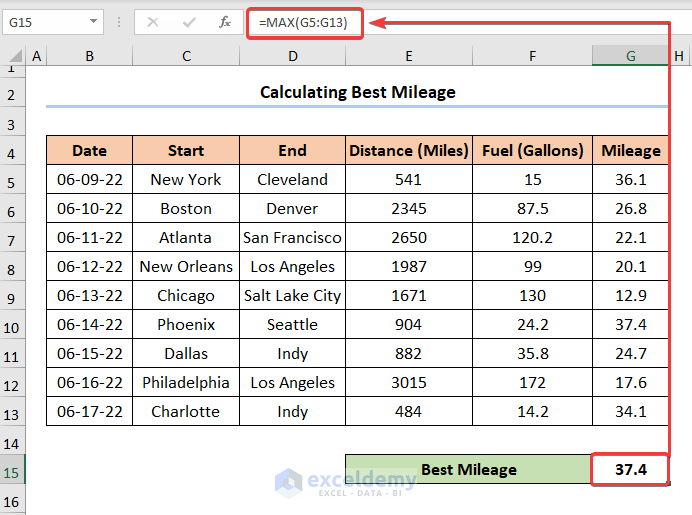
Task: Click the Cancel (X) formula bar icon
Action: (x=153, y=22)
